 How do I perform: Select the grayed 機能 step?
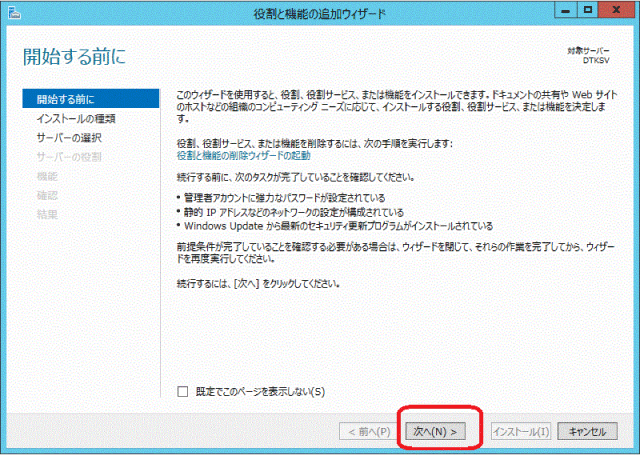[x=47, y=176]
